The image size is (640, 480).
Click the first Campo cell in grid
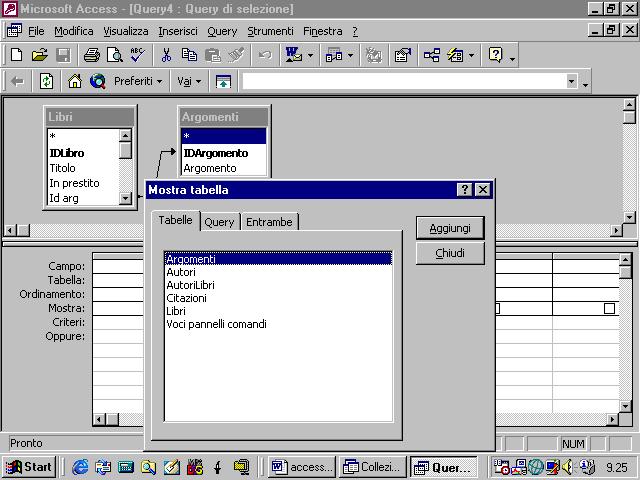[118, 267]
